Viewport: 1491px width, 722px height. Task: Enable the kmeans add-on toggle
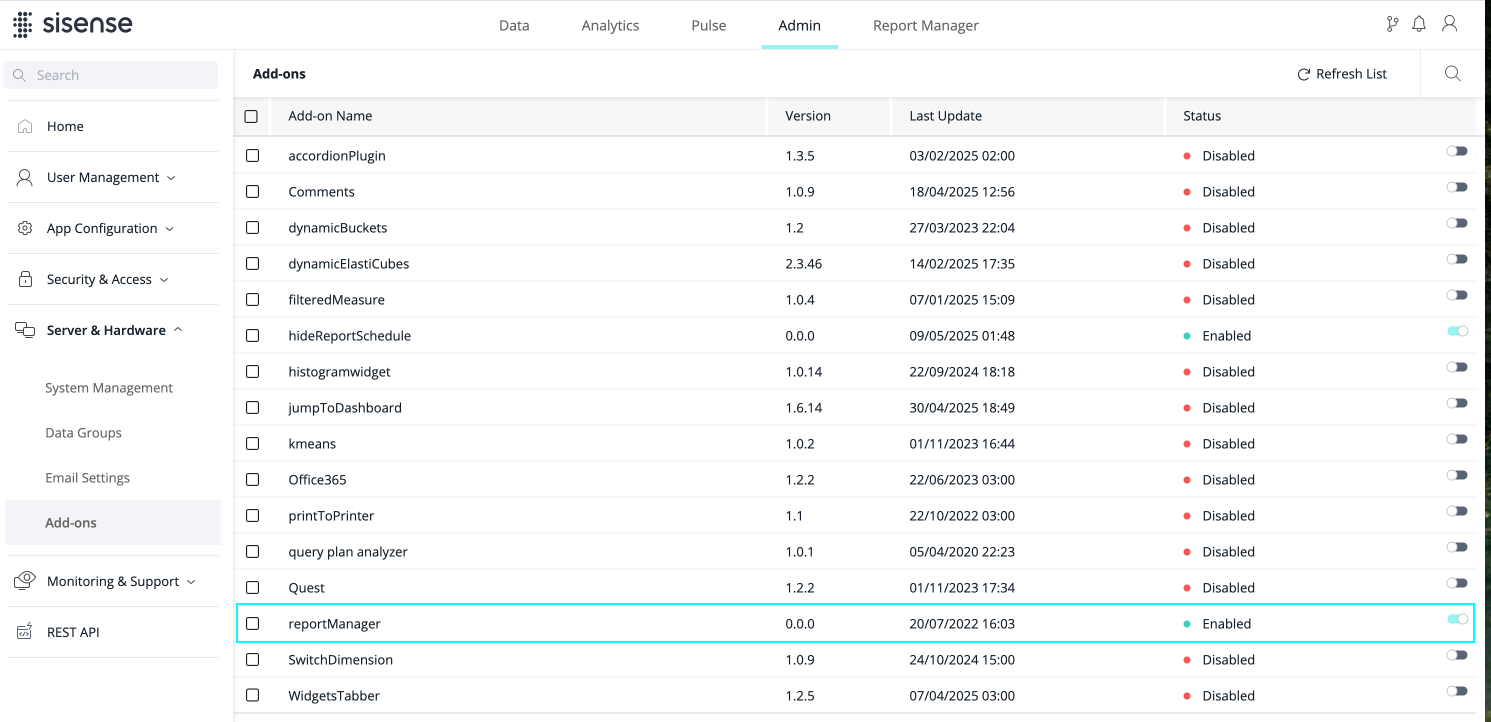pos(1457,439)
